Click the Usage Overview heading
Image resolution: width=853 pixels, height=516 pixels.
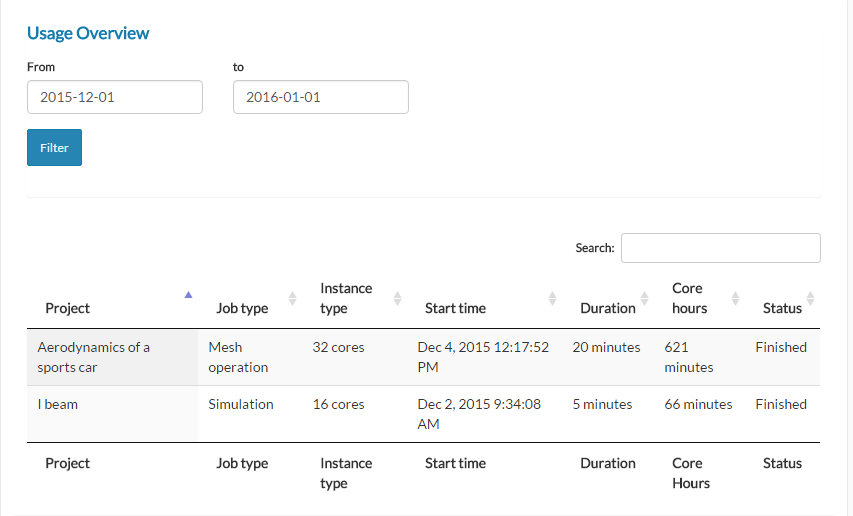point(88,33)
